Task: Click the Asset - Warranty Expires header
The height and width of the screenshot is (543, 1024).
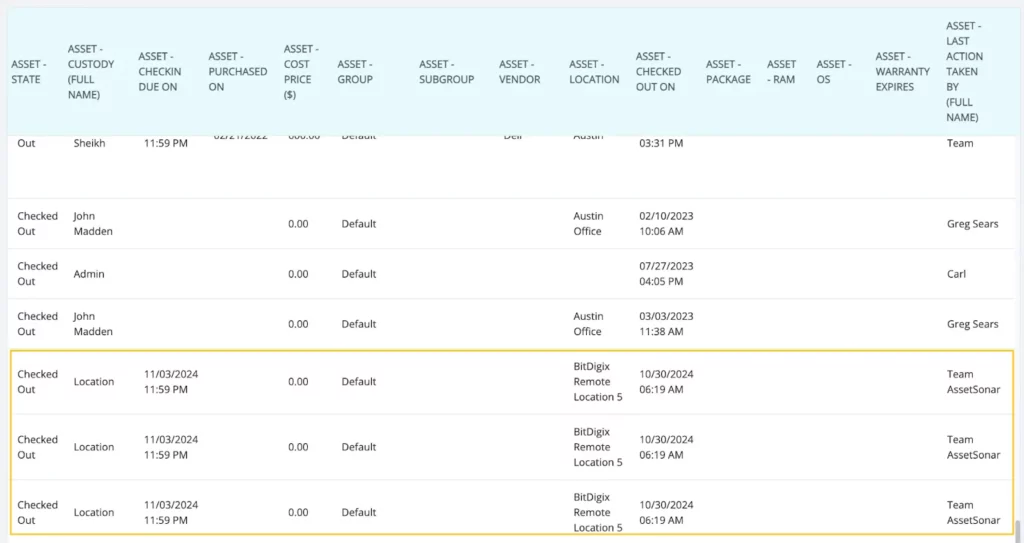Action: (902, 72)
